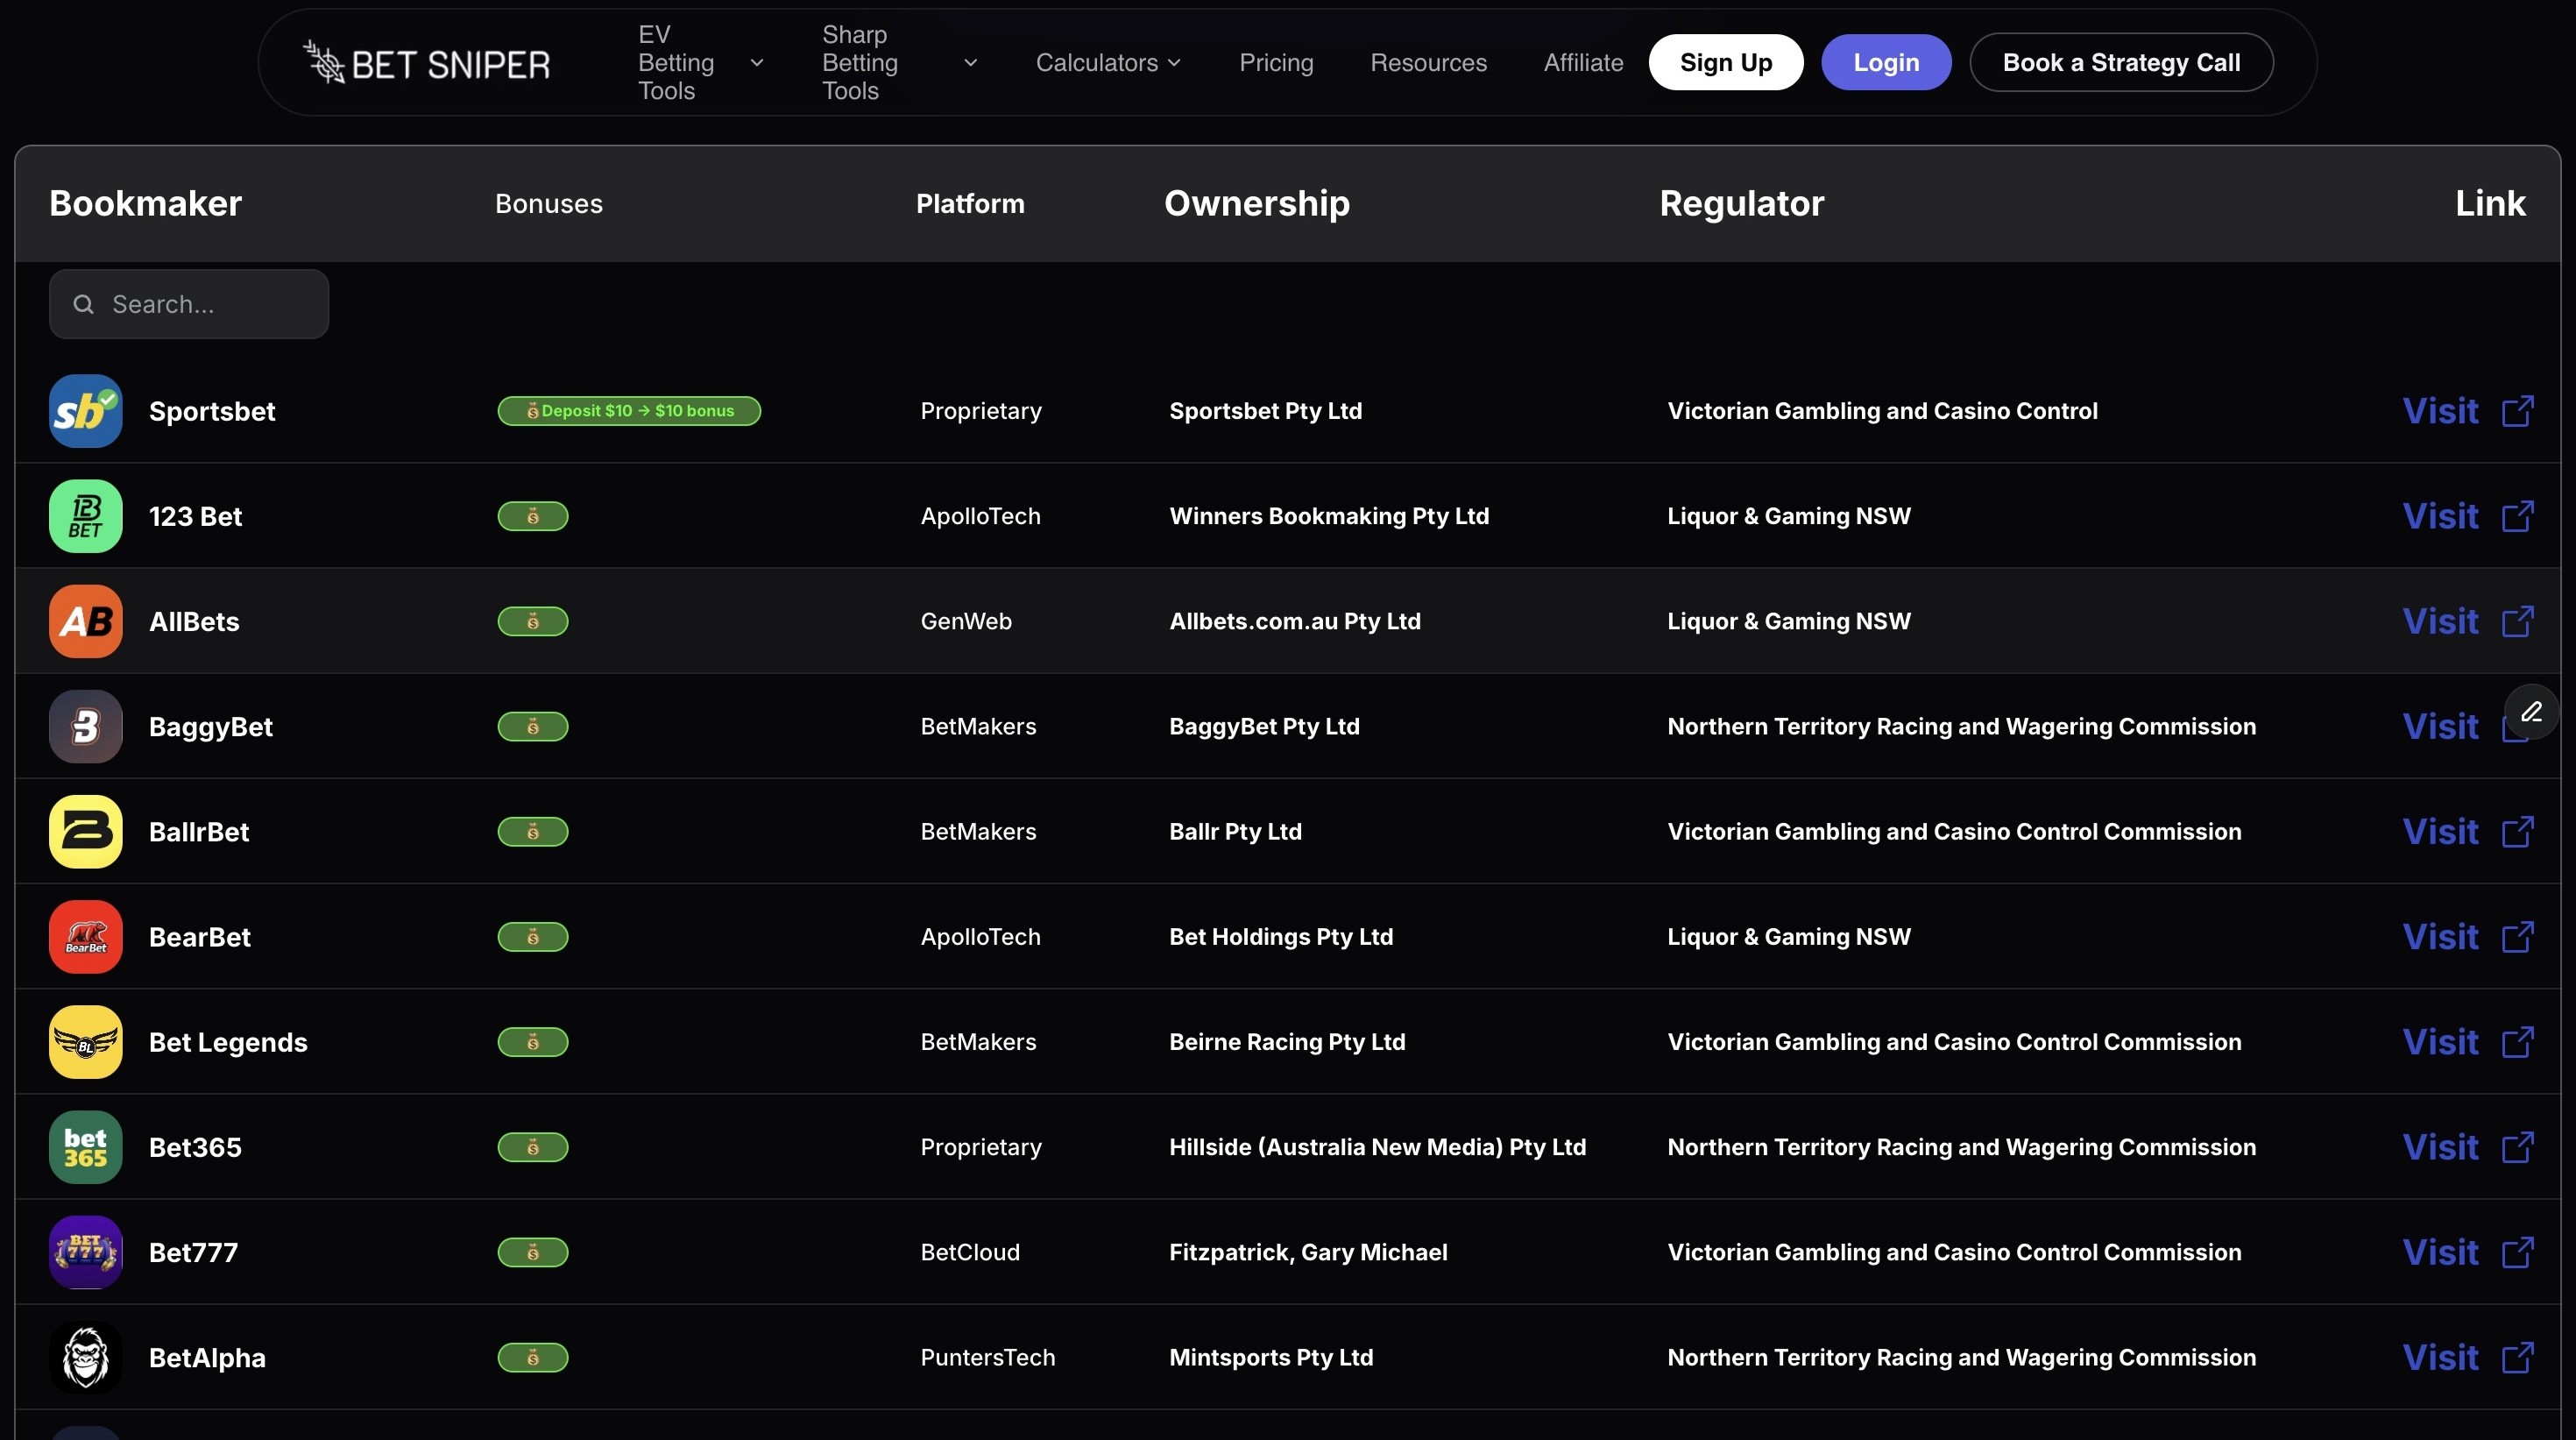Click BetAlpha's external link icon
Viewport: 2576px width, 1440px height.
pyautogui.click(x=2518, y=1357)
